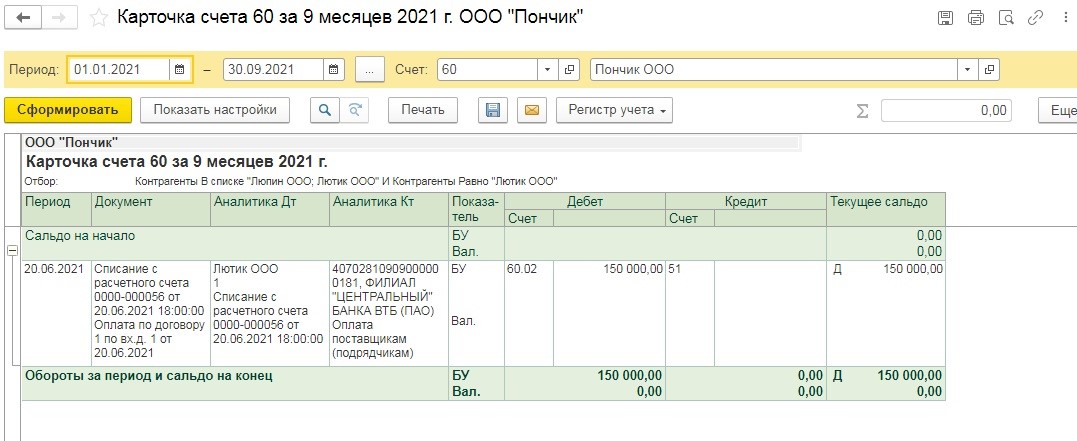Copy link via chain icon

[1035, 18]
